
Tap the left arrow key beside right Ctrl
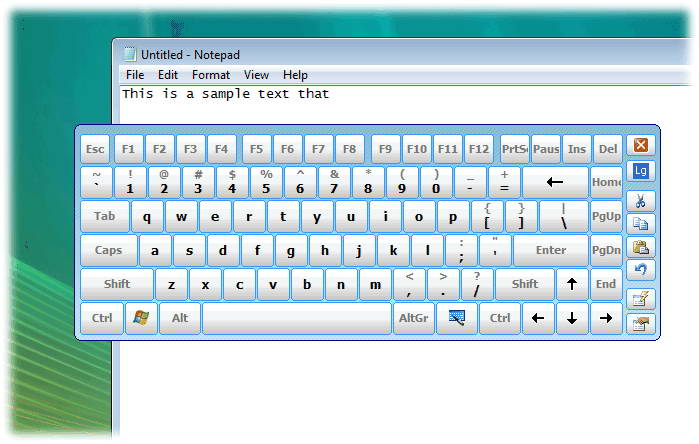point(538,318)
